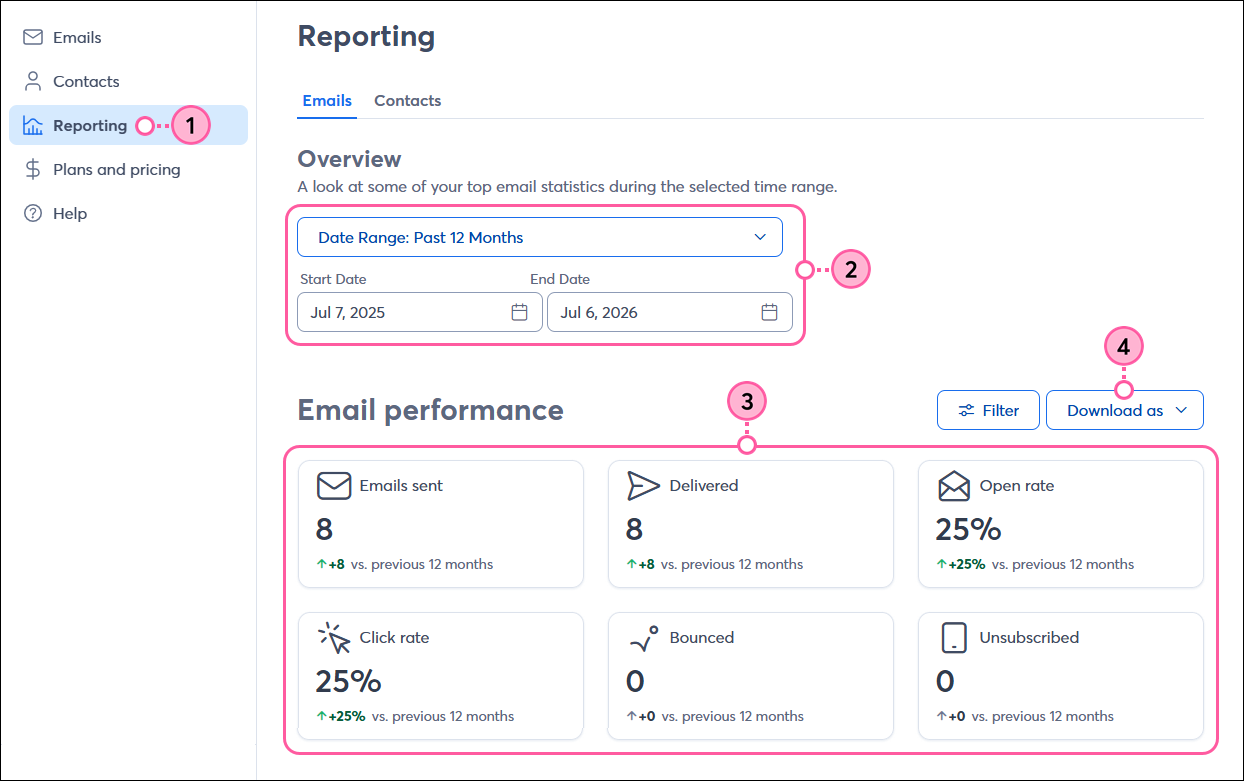Viewport: 1244px width, 781px height.
Task: Switch to the Contacts reporting tab
Action: pos(407,101)
